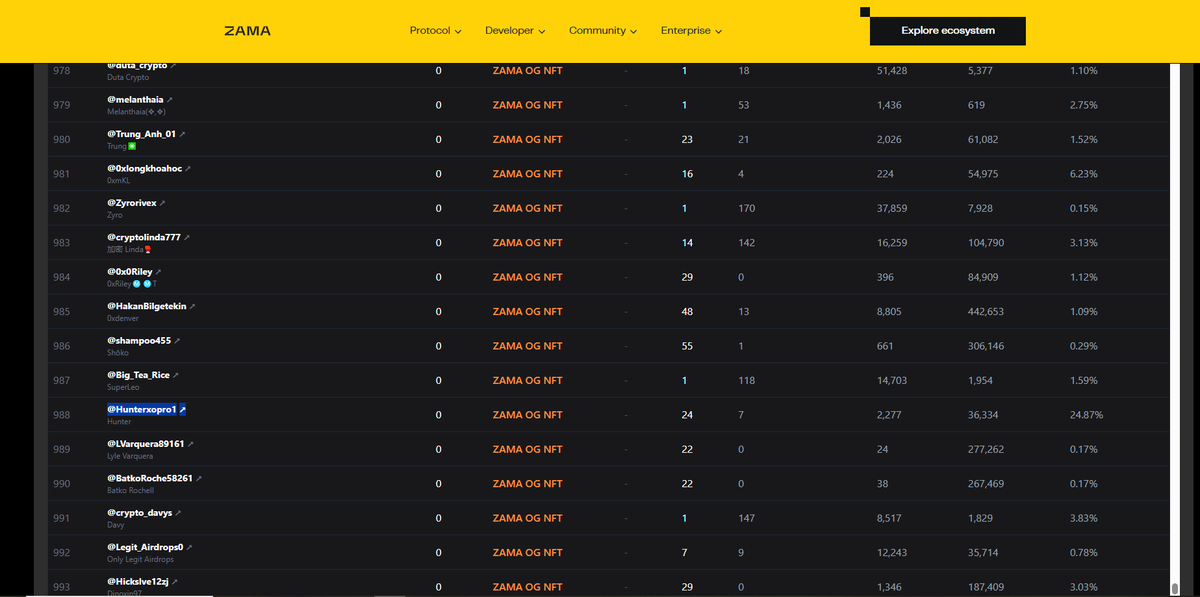Expand the Community menu
The image size is (1200, 597).
point(603,31)
